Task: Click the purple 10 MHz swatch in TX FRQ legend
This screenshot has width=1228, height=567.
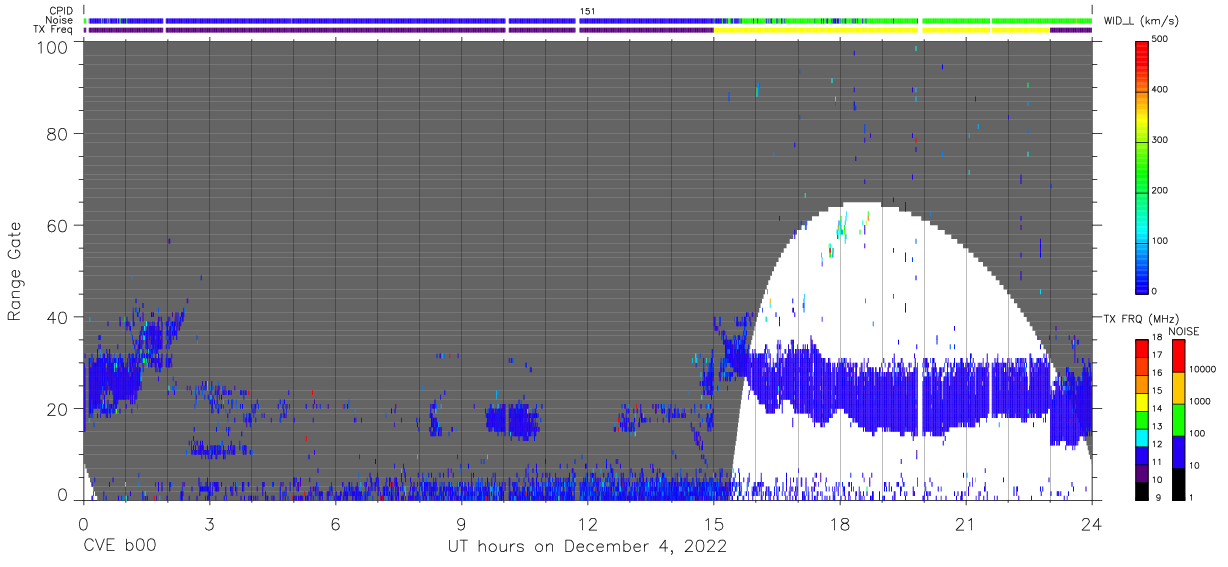Action: click(1143, 474)
